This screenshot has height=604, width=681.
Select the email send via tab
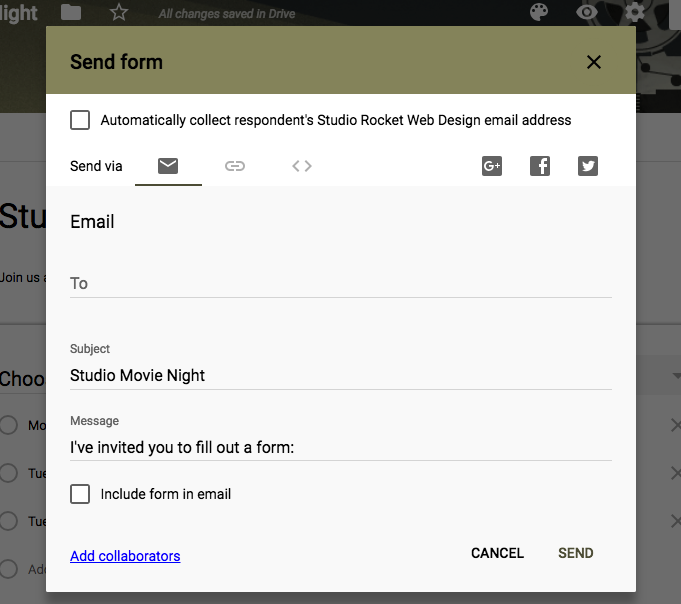pyautogui.click(x=168, y=166)
